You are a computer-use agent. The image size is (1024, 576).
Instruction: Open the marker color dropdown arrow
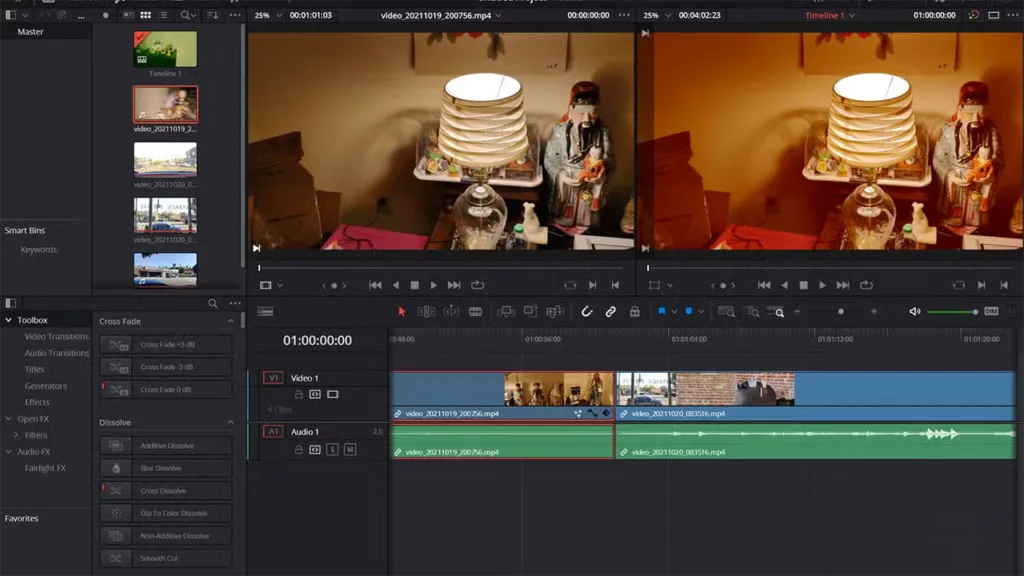[701, 312]
